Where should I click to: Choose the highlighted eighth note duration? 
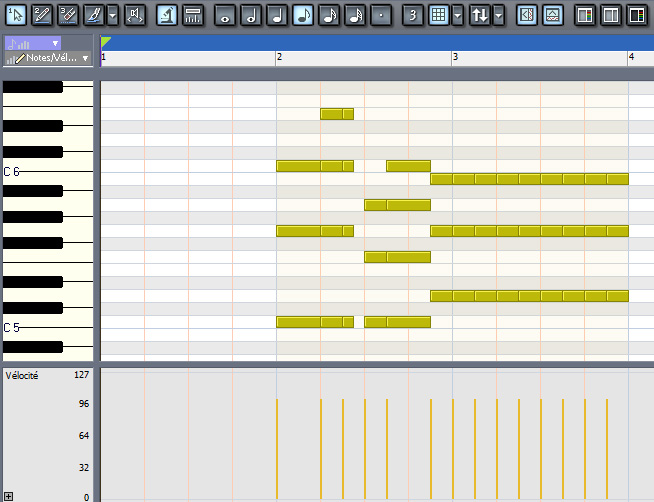coord(303,15)
